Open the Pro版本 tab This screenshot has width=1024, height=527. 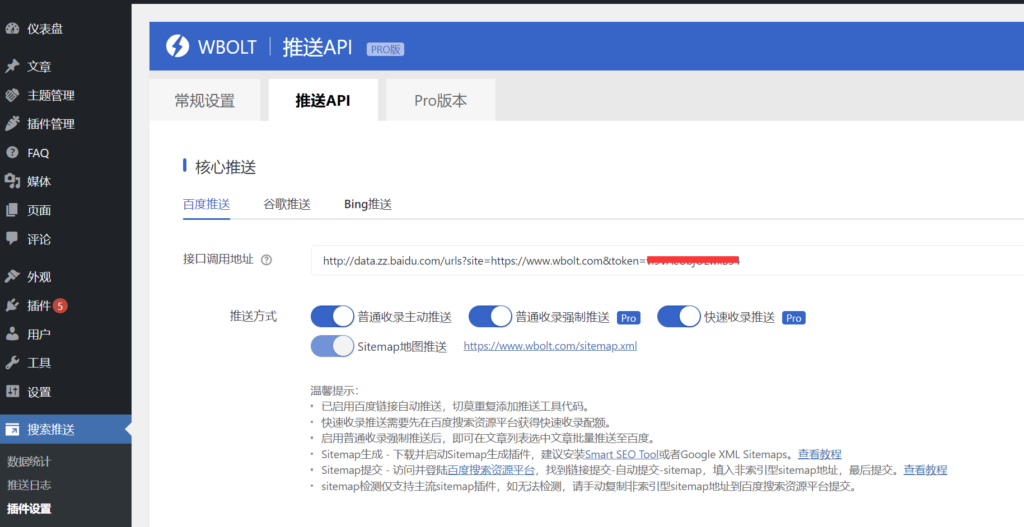tap(440, 101)
